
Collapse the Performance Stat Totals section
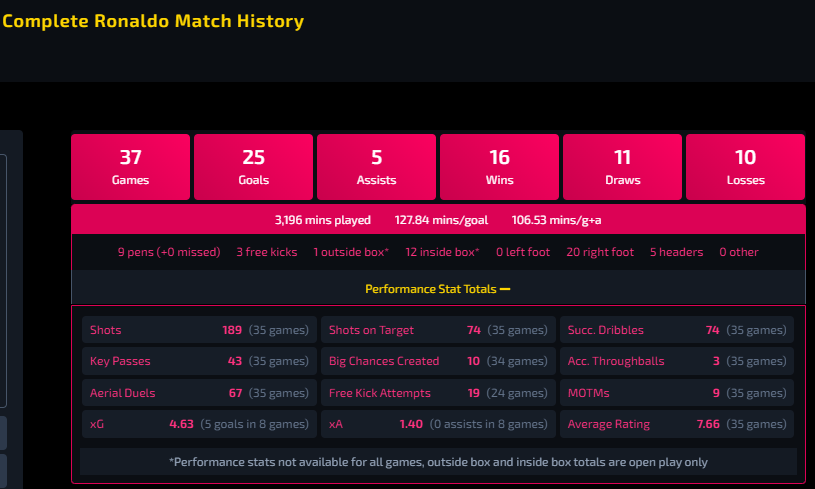(x=438, y=289)
